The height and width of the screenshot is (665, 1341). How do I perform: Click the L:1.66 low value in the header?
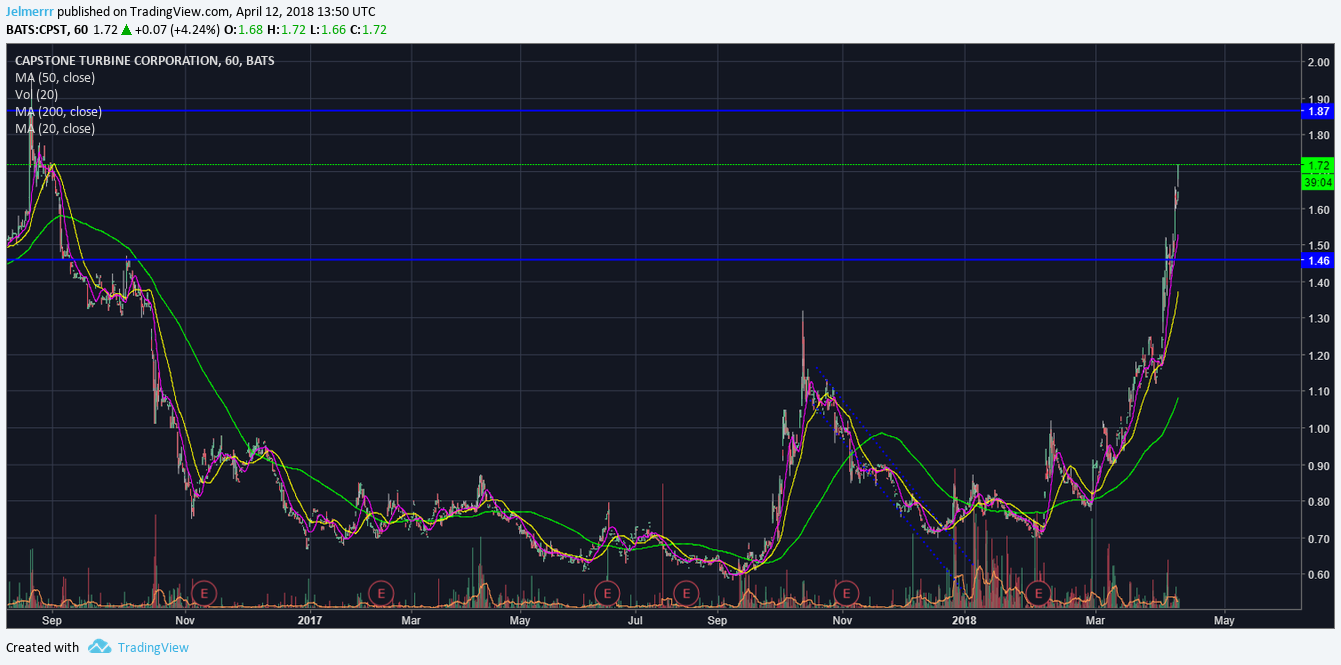326,30
